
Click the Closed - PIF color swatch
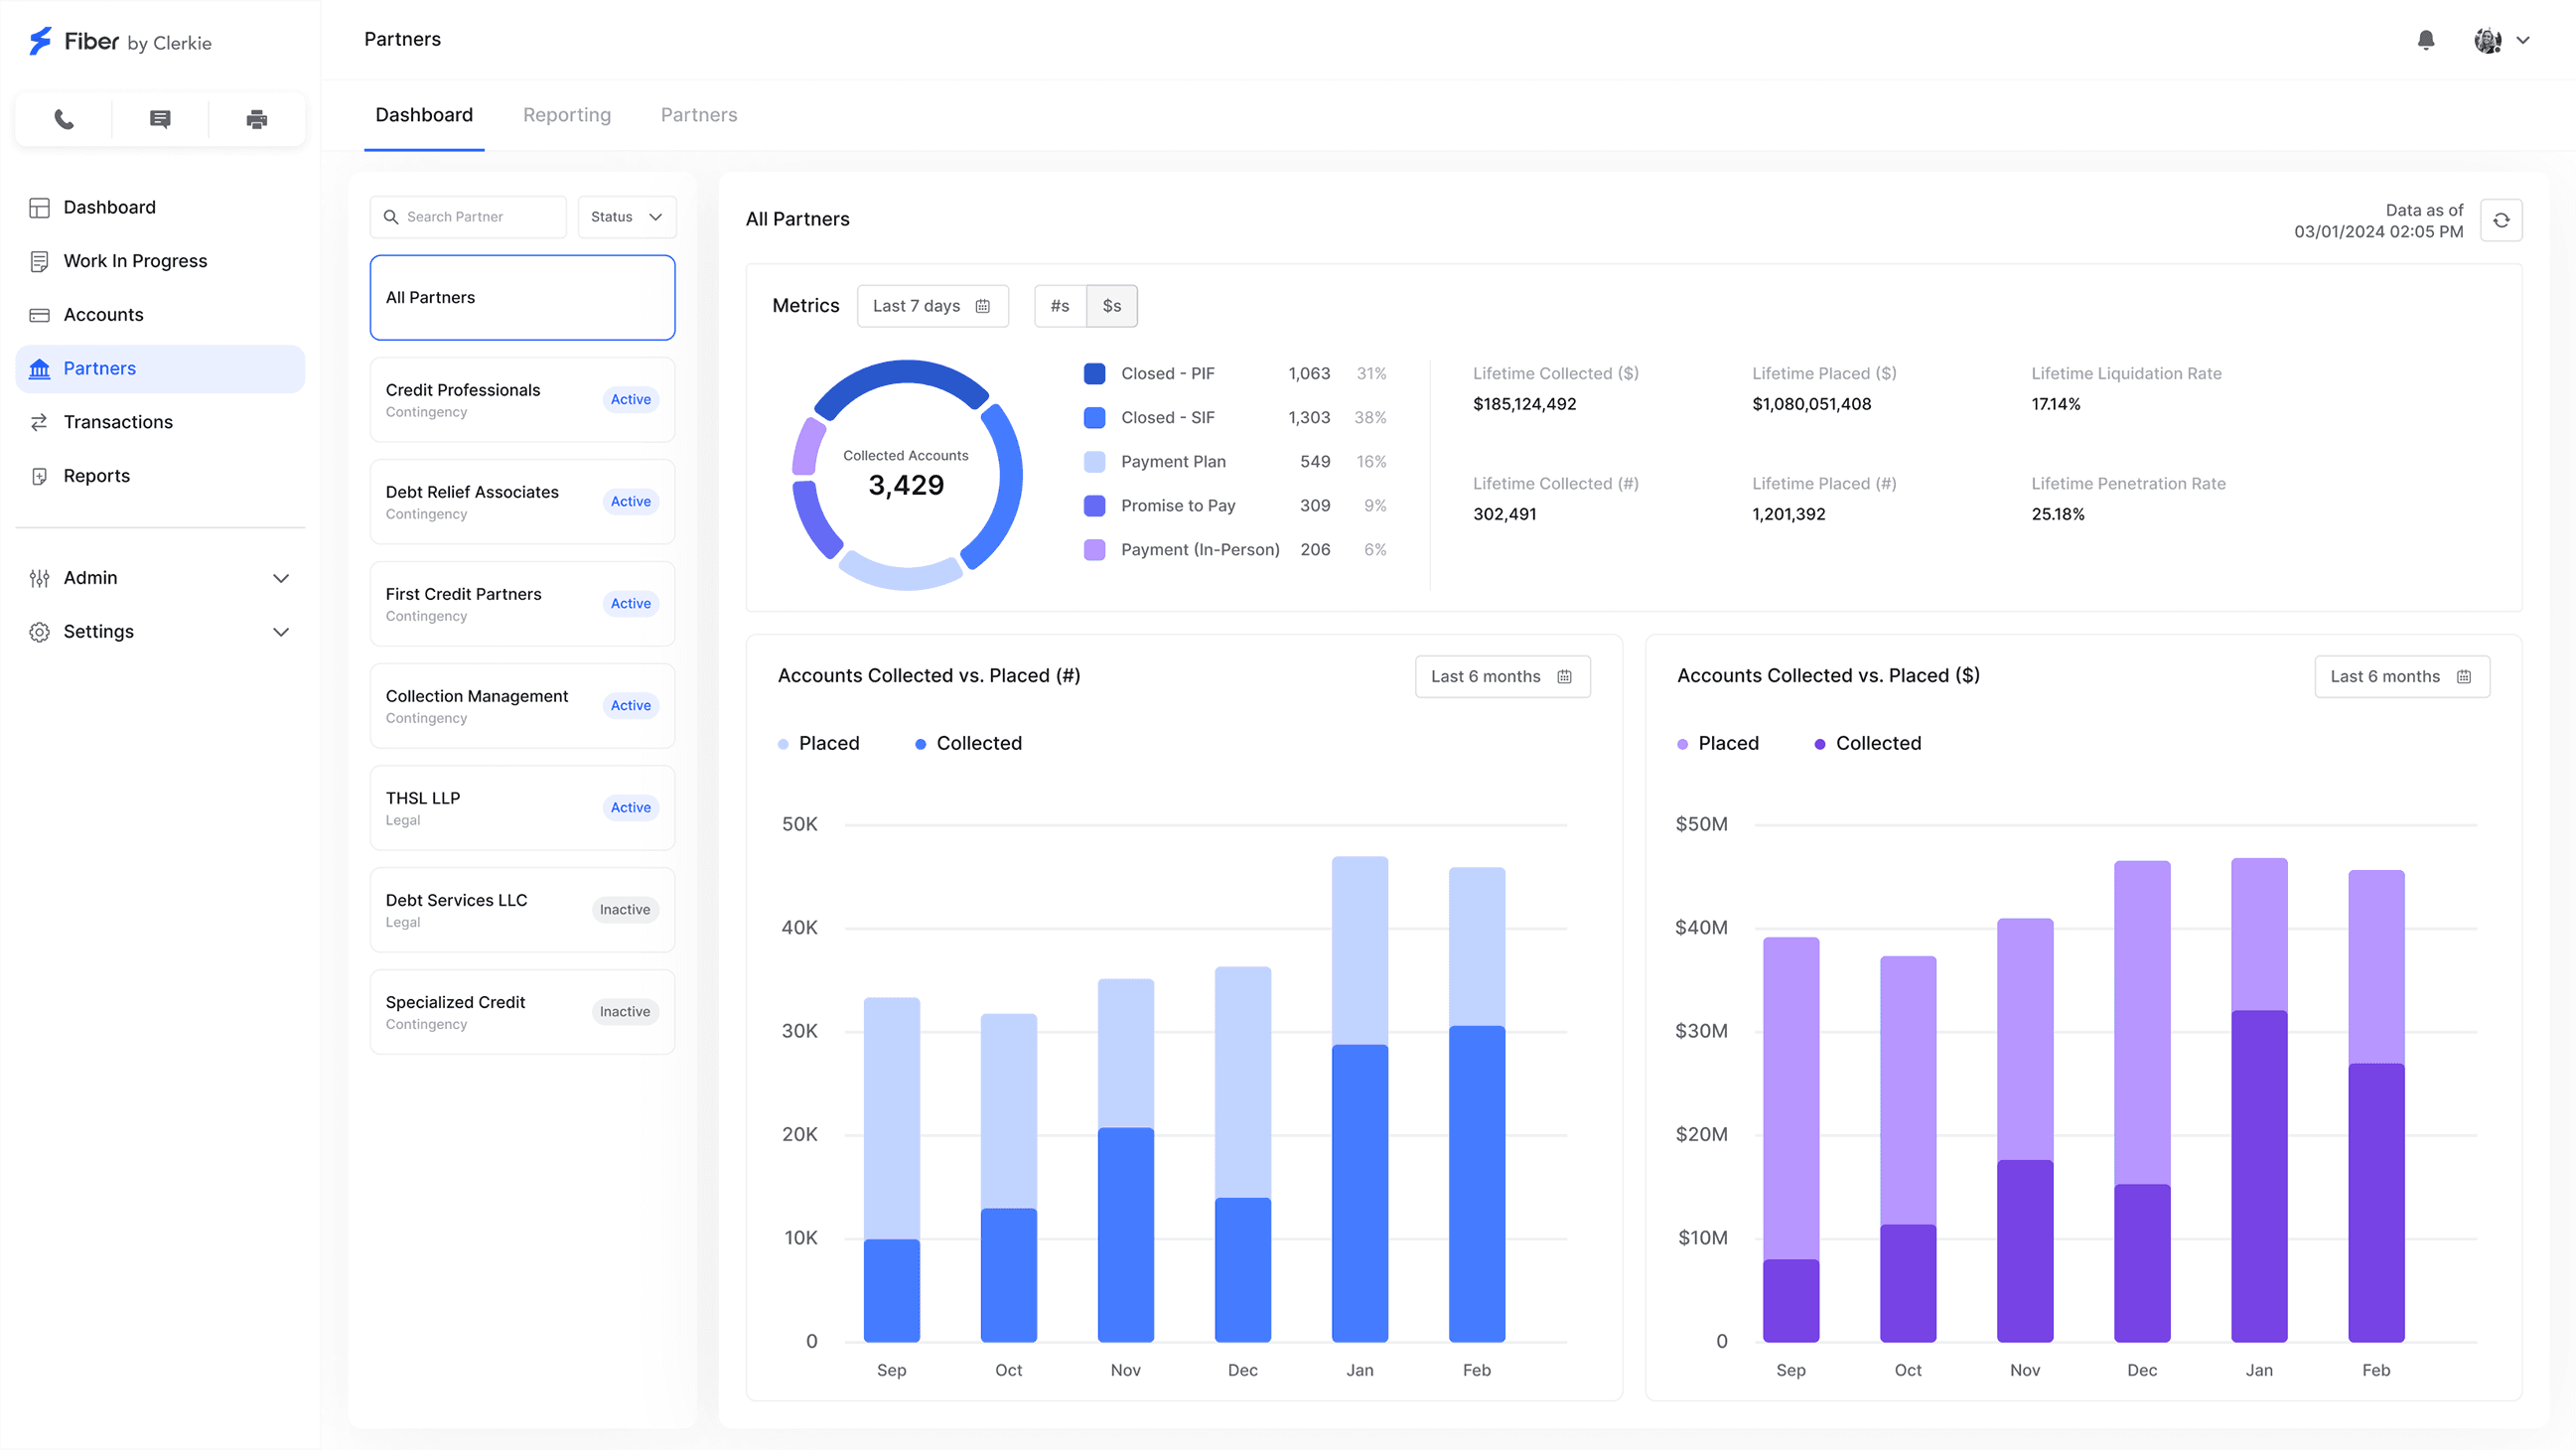1094,374
